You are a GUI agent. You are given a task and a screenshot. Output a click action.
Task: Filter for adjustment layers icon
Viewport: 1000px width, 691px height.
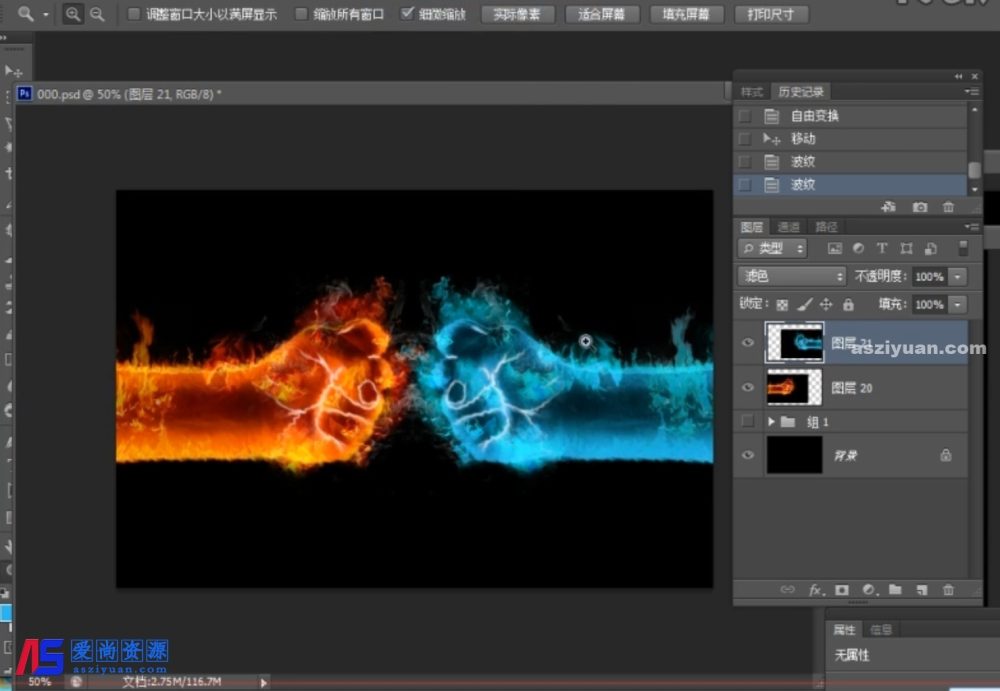[x=858, y=249]
